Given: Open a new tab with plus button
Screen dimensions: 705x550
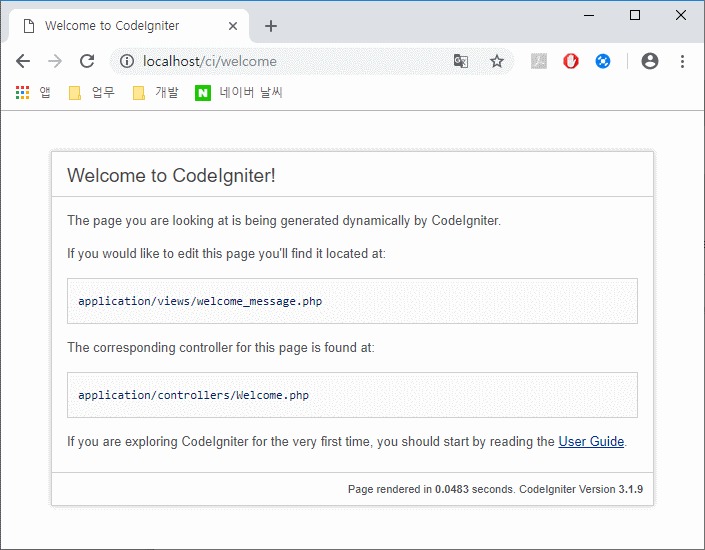Looking at the screenshot, I should (x=271, y=26).
